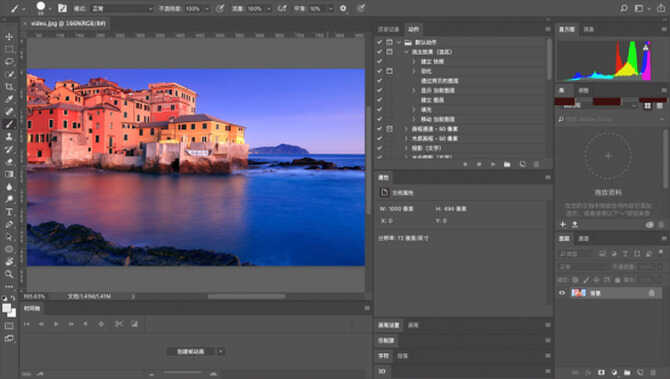Open the Histogram panel tab
Image resolution: width=670 pixels, height=379 pixels.
click(x=567, y=29)
